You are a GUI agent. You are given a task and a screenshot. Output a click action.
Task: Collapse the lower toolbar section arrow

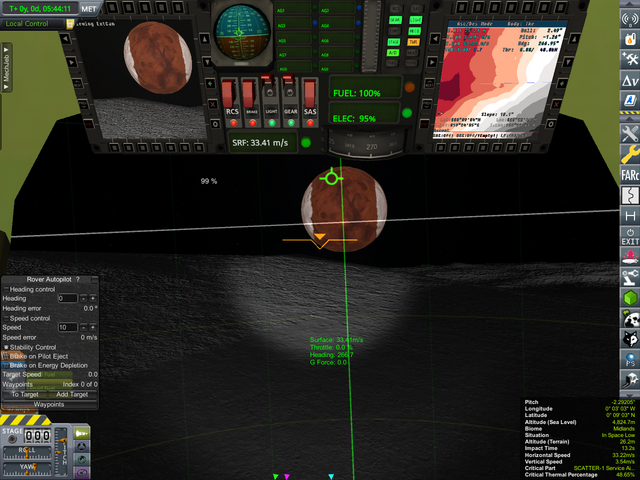[630, 119]
